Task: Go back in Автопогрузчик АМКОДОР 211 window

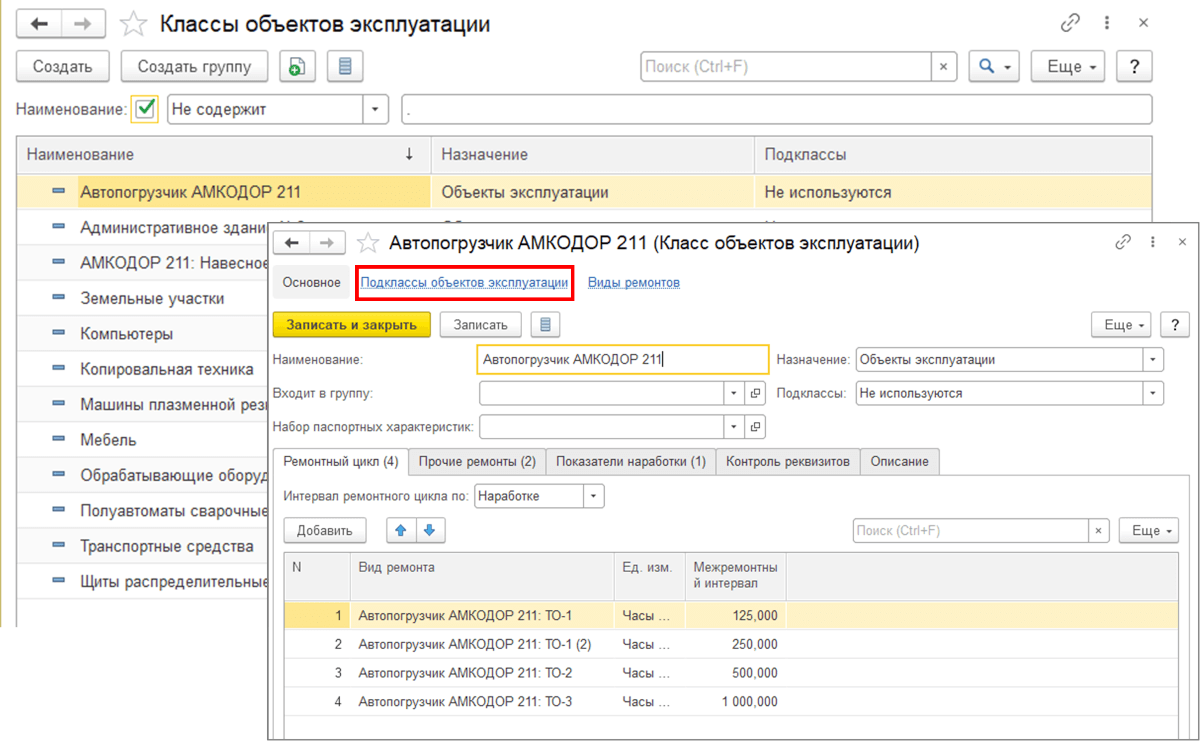Action: (291, 242)
